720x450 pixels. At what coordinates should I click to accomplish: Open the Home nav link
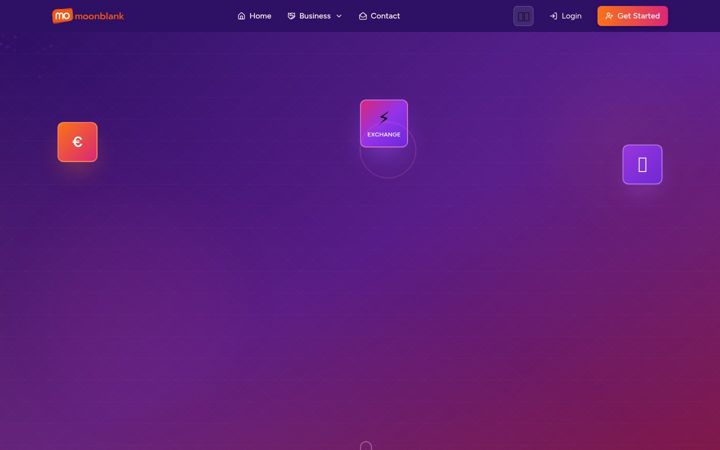[x=254, y=16]
